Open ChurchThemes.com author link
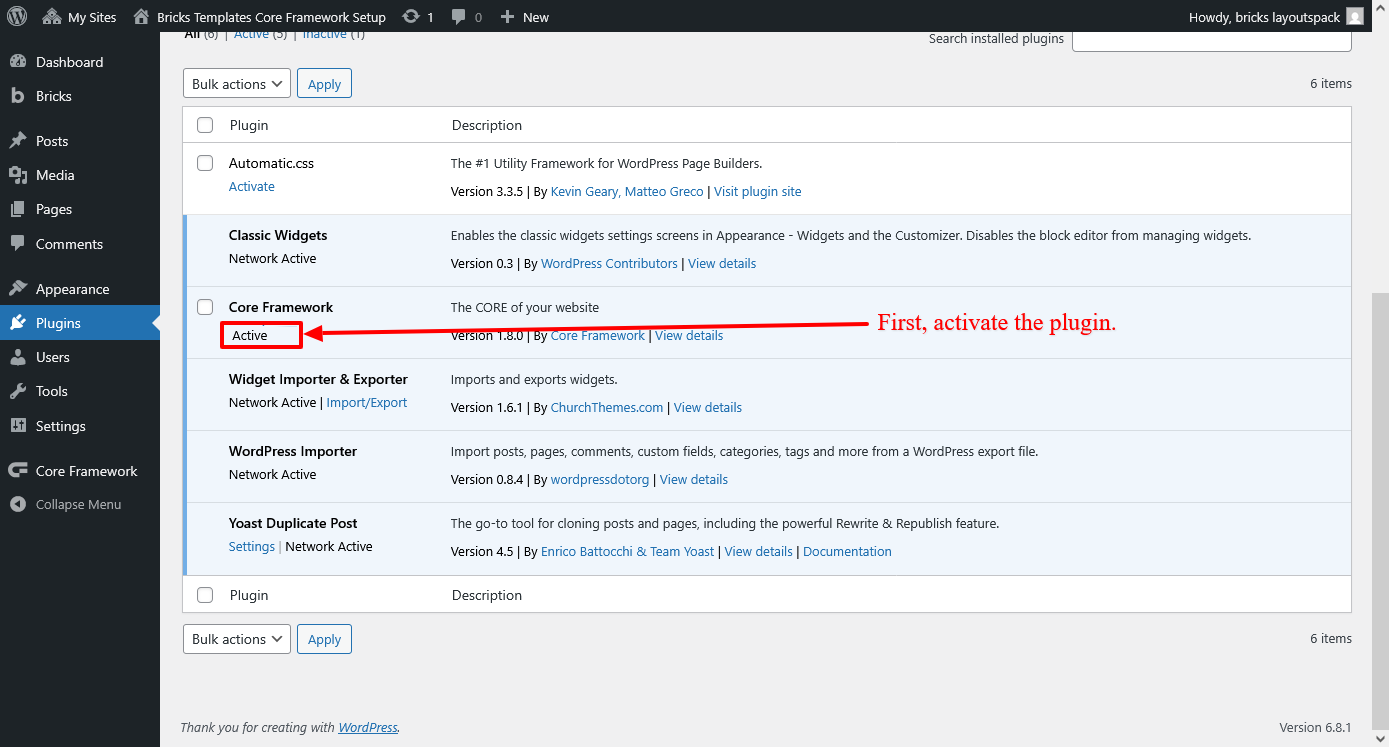This screenshot has width=1389, height=747. point(607,408)
